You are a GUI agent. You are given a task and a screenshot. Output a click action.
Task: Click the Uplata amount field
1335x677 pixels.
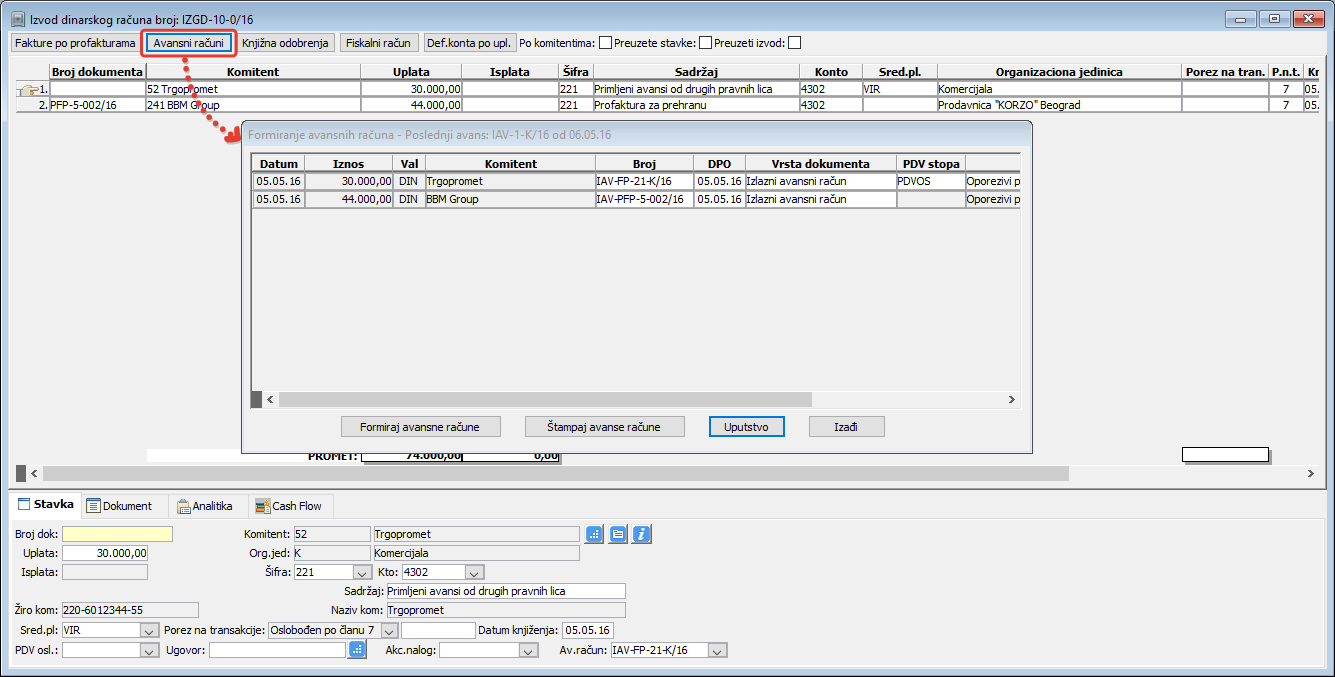point(105,553)
